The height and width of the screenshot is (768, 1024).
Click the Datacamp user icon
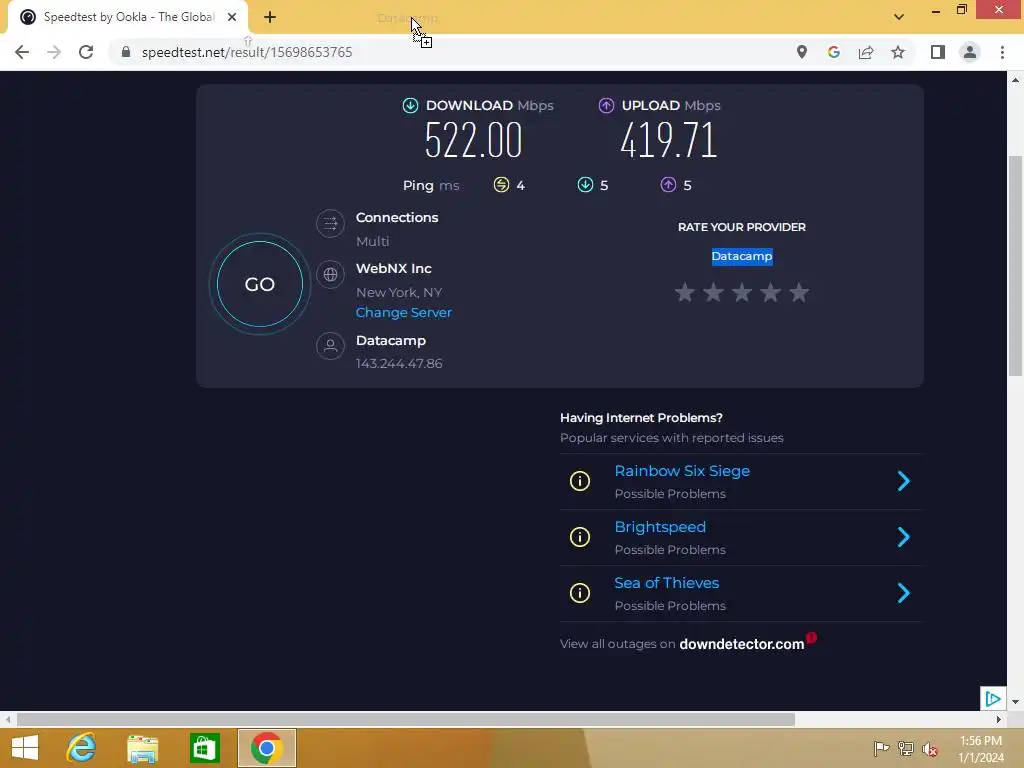tap(330, 346)
